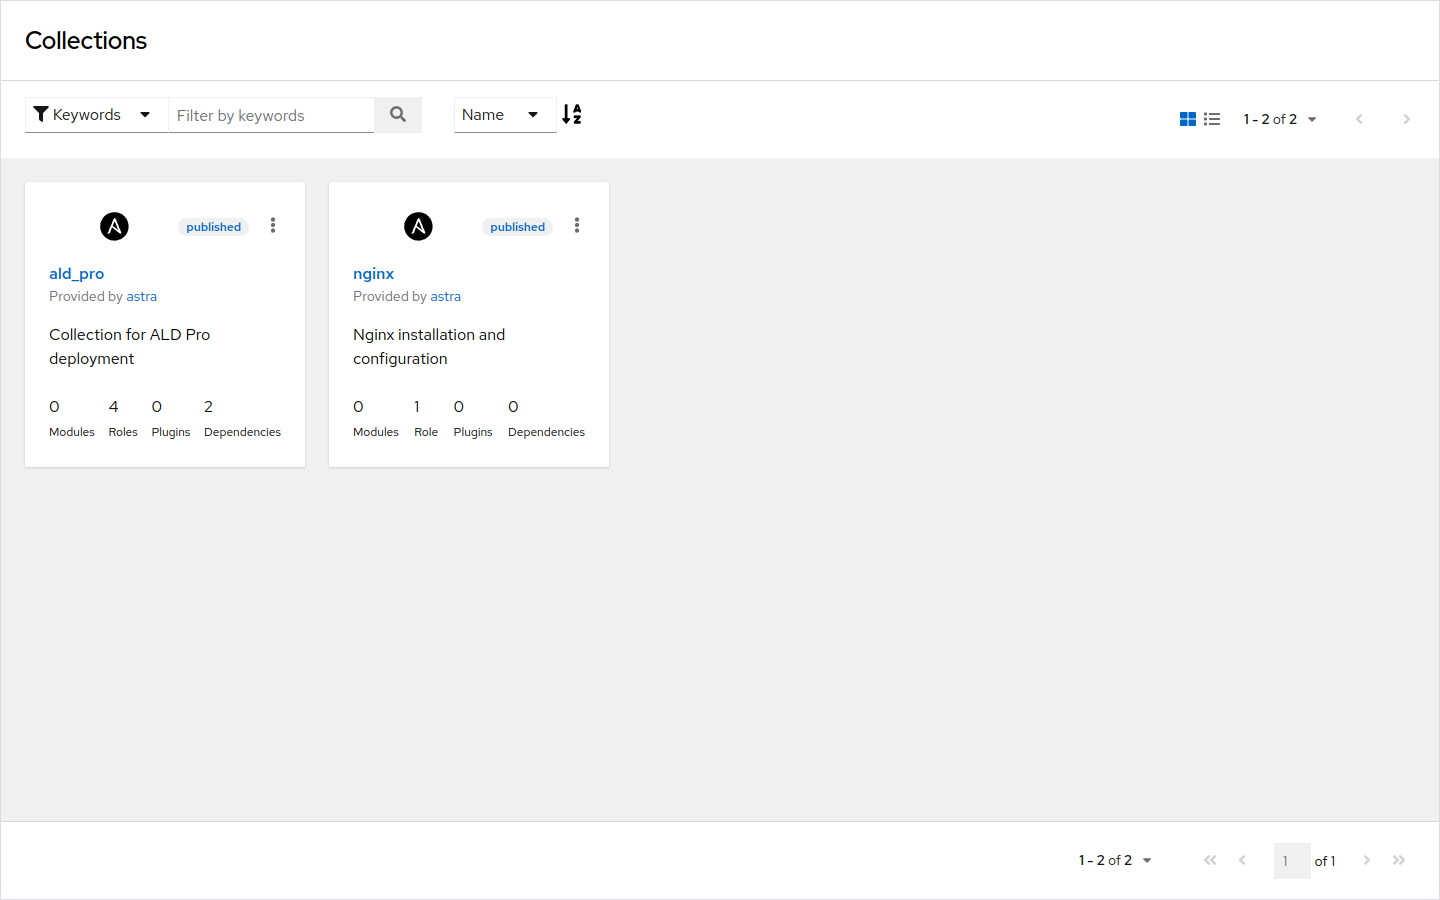The width and height of the screenshot is (1440, 900).
Task: Toggle the alphabetical sort direction icon
Action: (572, 115)
